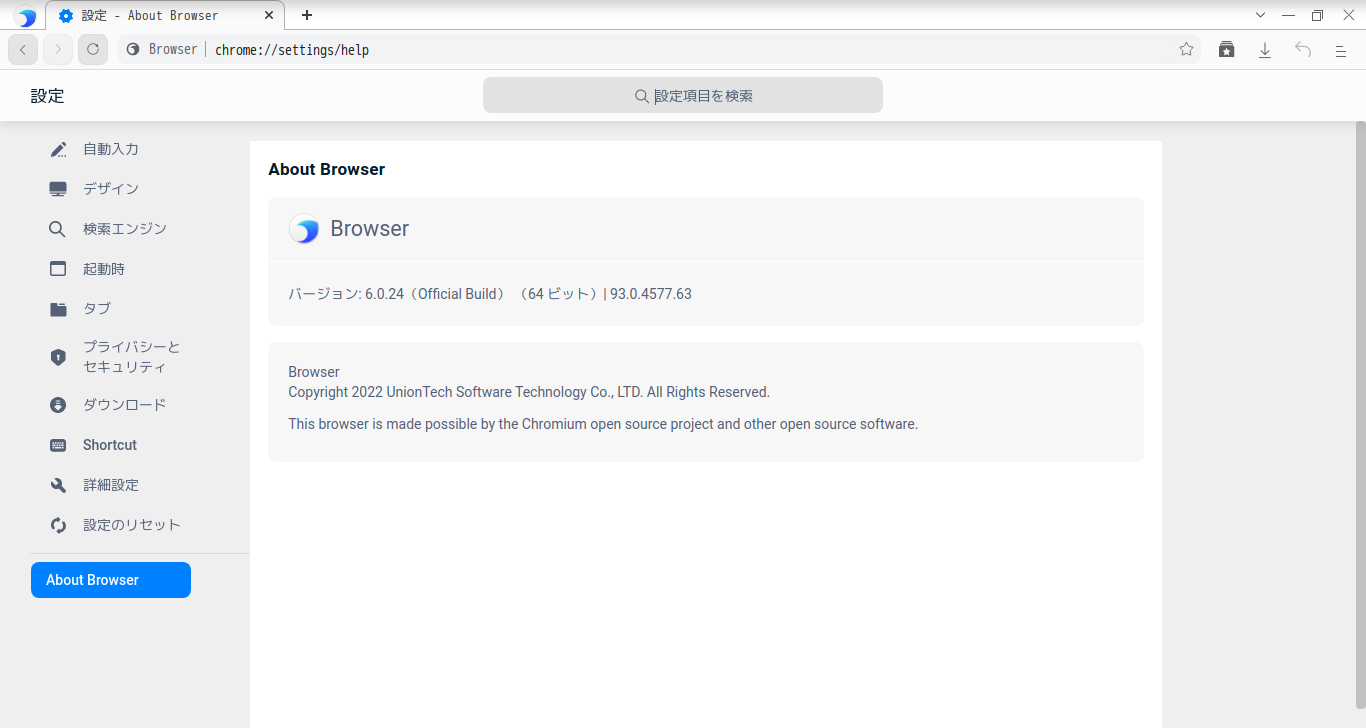Select About Browser in sidebar
Screen dimensions: 1366x728
(111, 580)
